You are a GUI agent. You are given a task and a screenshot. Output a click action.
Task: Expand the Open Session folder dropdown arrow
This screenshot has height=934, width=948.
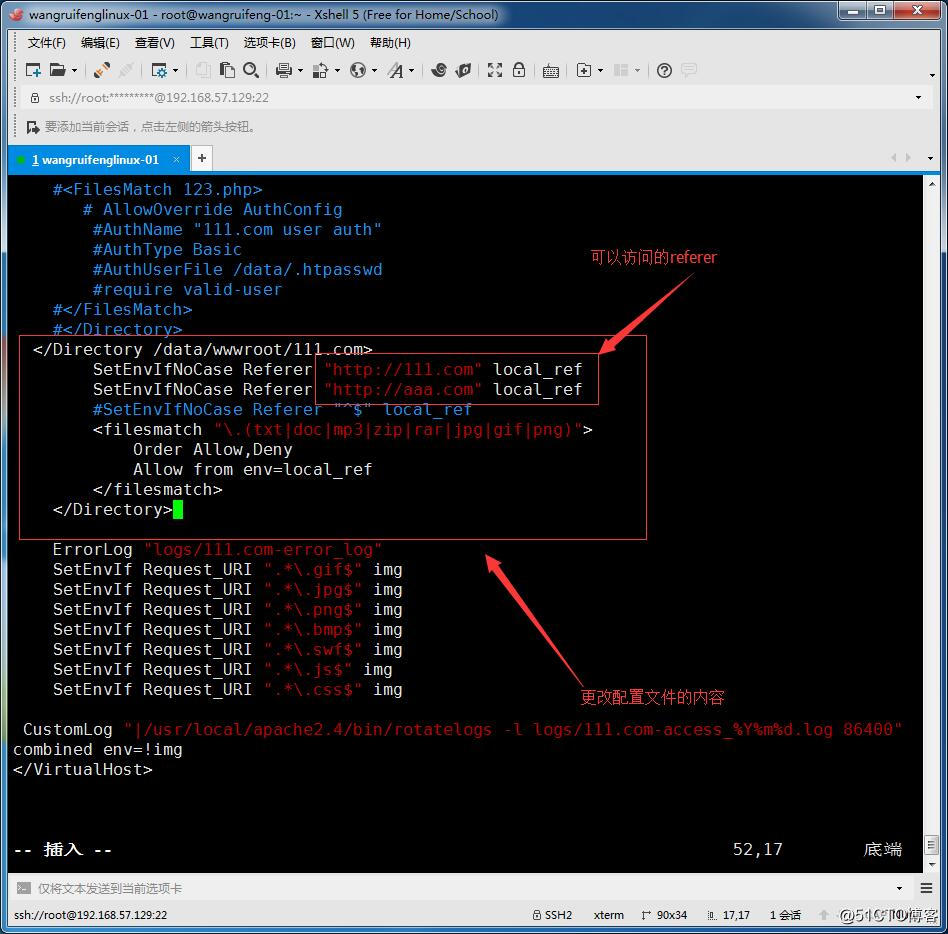coord(74,71)
